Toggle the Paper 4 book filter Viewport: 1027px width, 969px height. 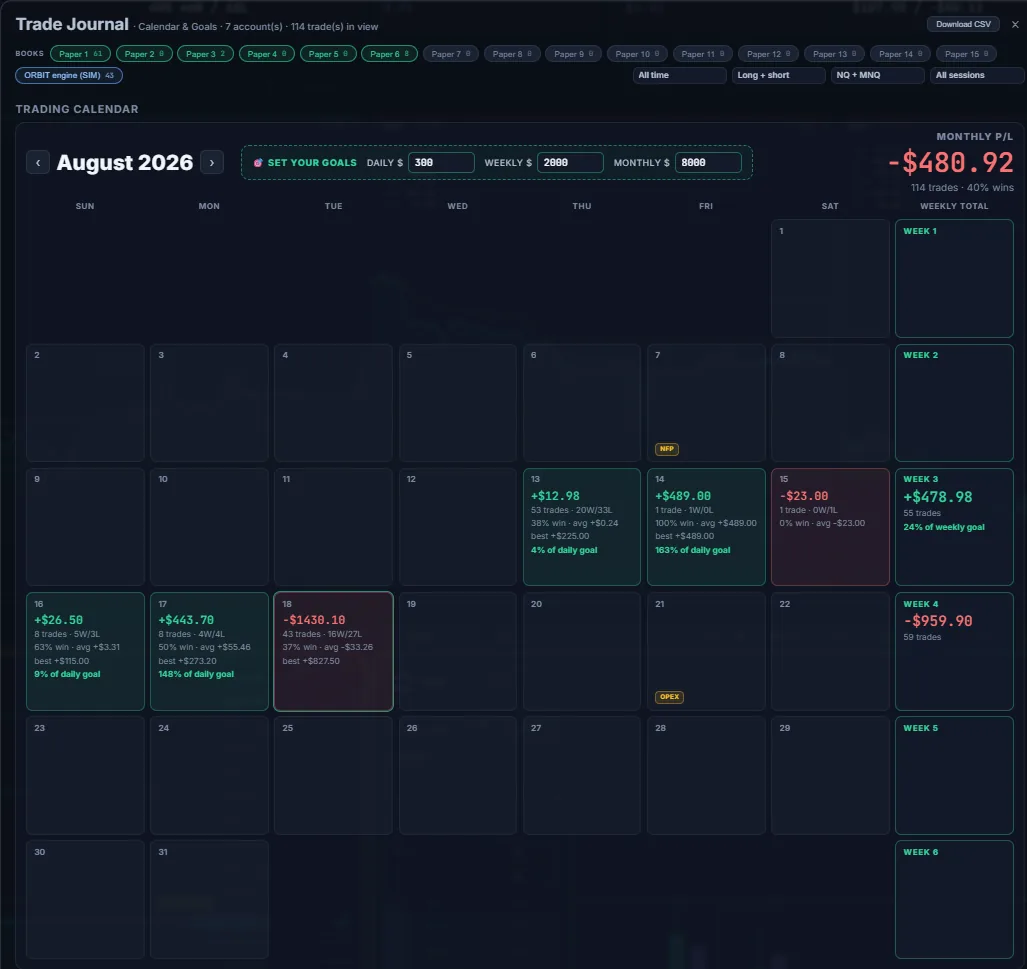tap(267, 54)
